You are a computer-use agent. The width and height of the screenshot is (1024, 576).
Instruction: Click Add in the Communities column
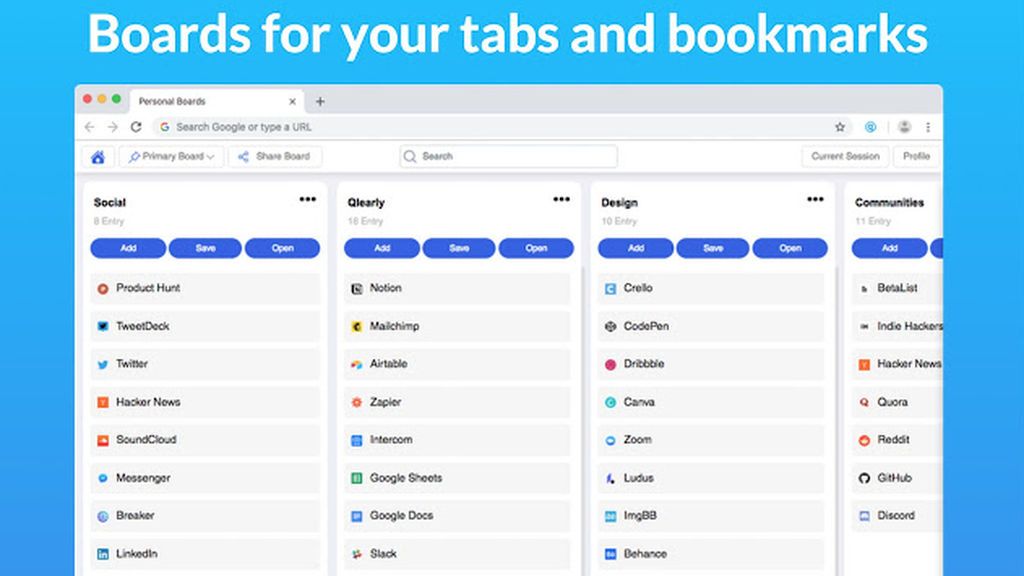[889, 248]
